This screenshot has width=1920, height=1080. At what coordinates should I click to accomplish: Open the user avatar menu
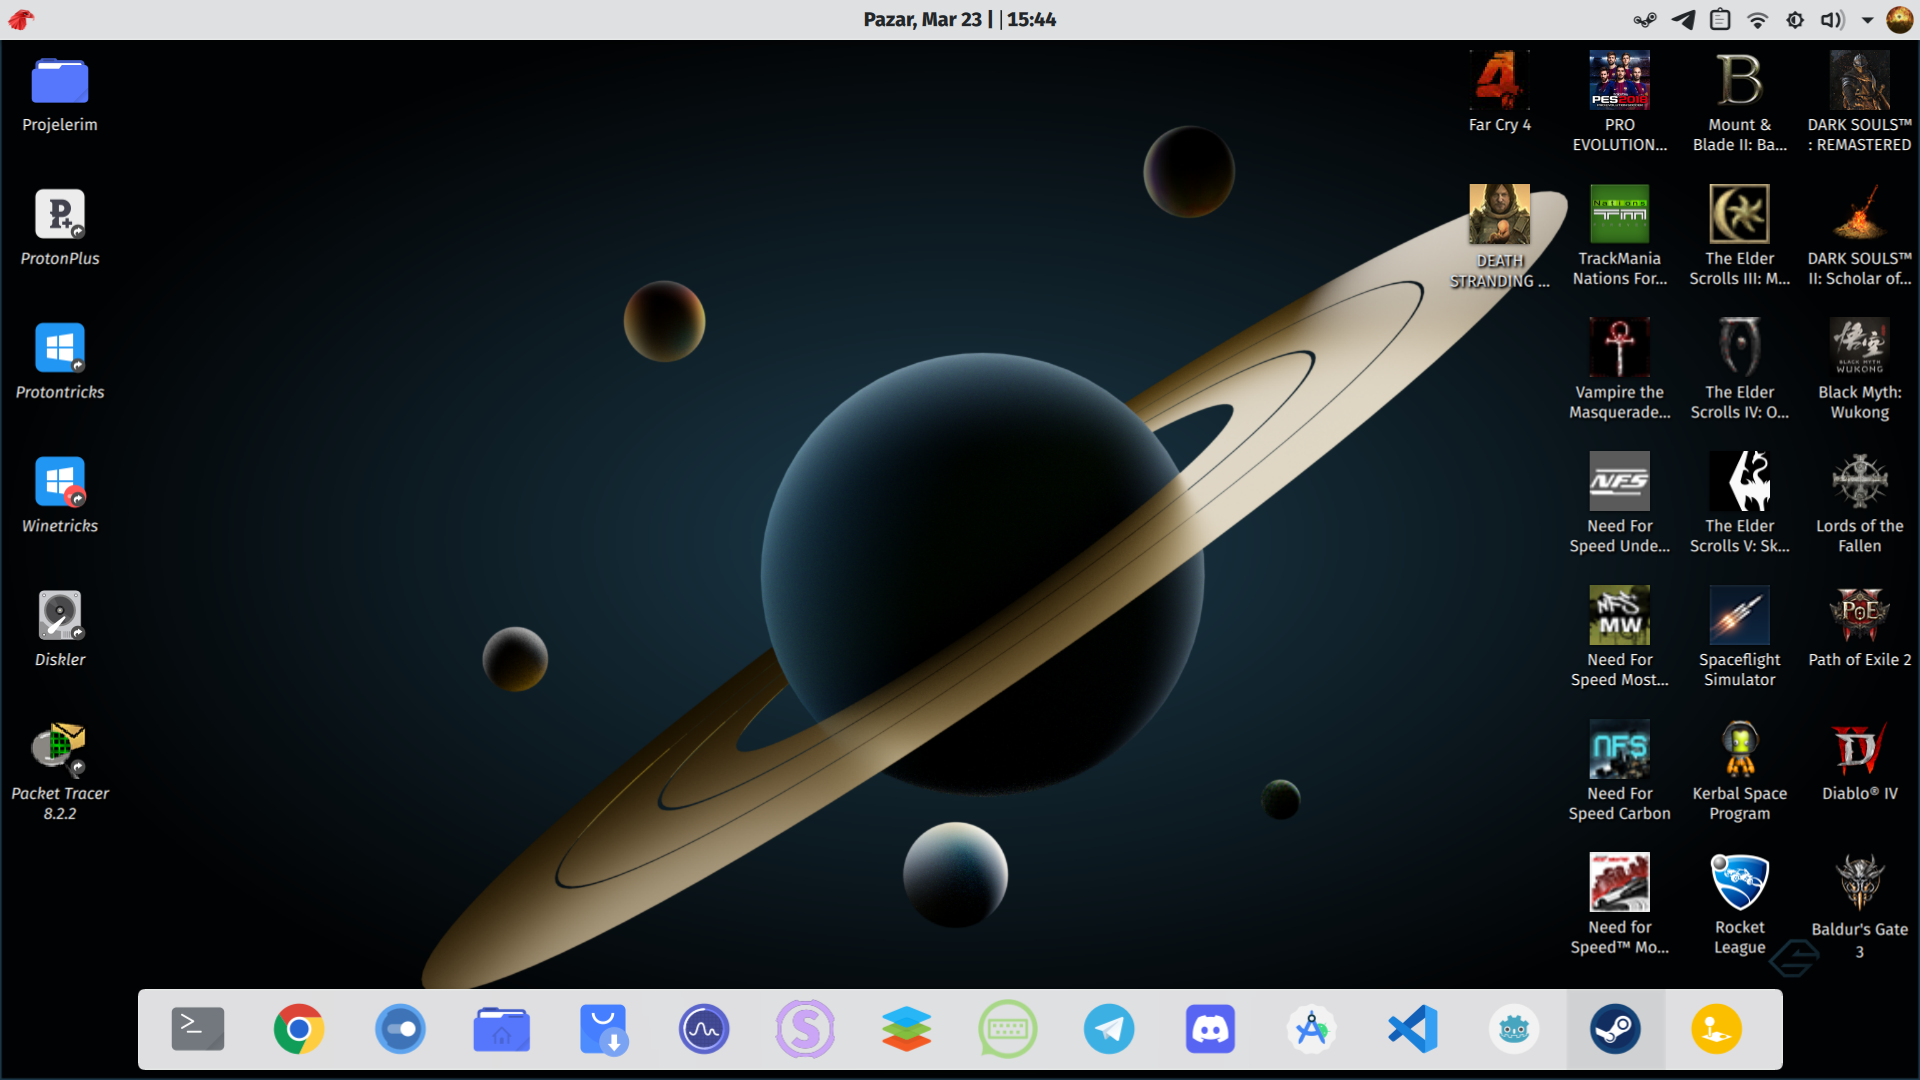[x=1899, y=19]
